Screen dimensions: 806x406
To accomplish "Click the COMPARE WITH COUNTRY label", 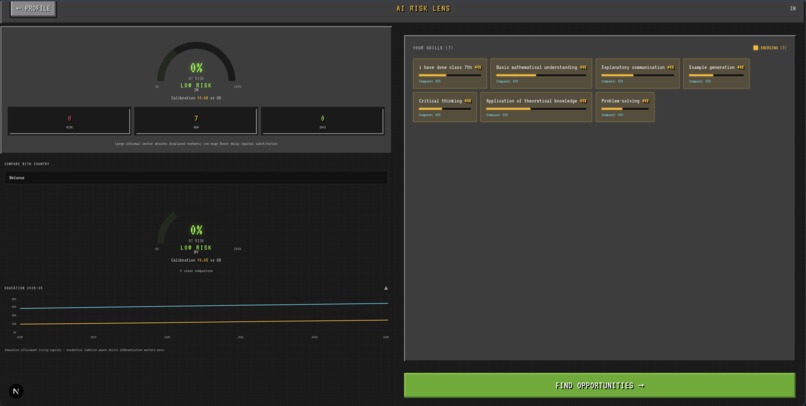I will (27, 164).
